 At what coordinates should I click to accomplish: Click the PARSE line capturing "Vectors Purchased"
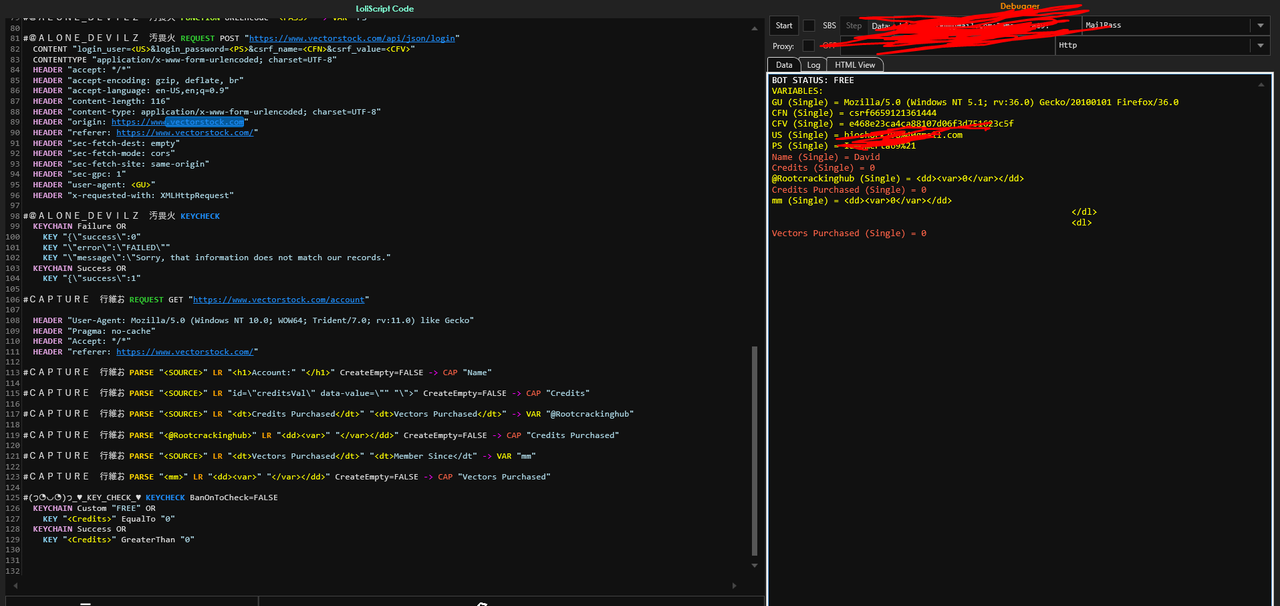[286, 477]
